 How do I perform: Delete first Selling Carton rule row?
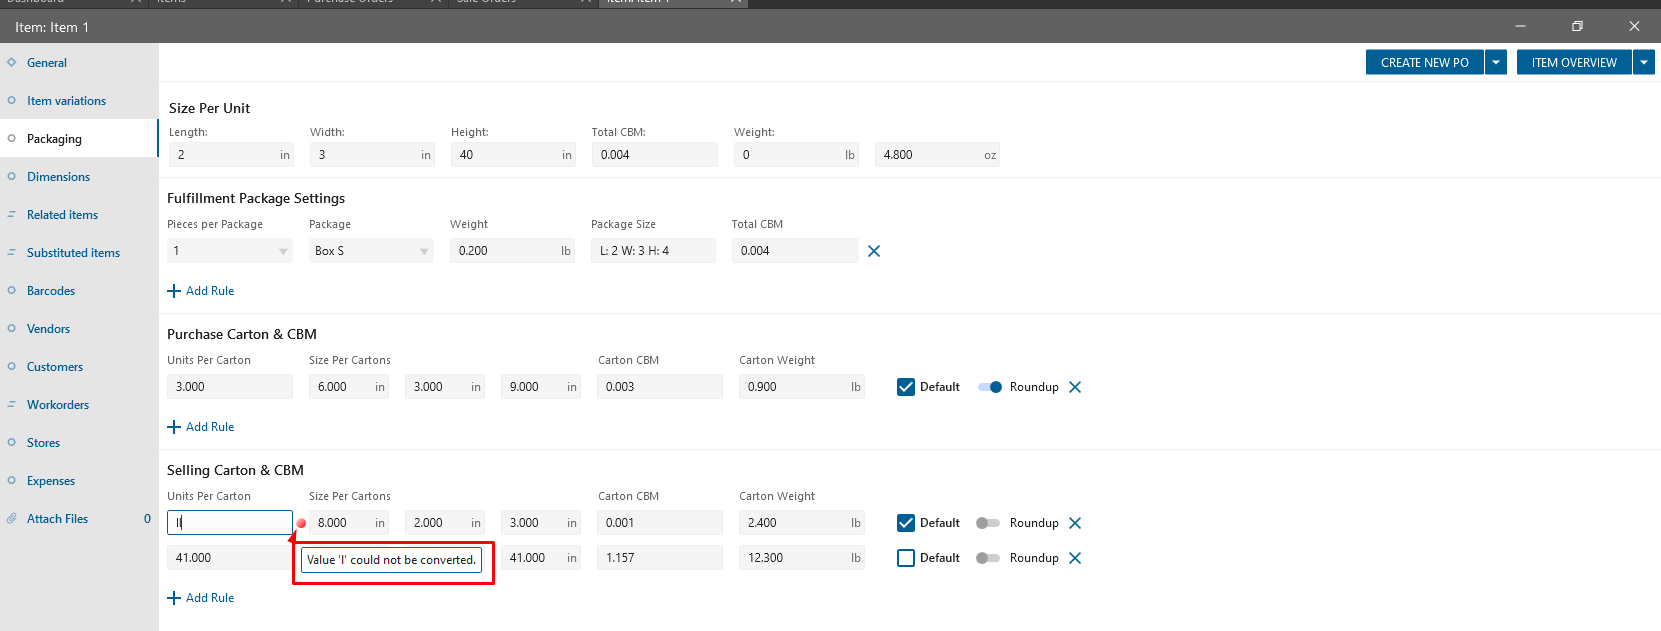(x=1075, y=523)
